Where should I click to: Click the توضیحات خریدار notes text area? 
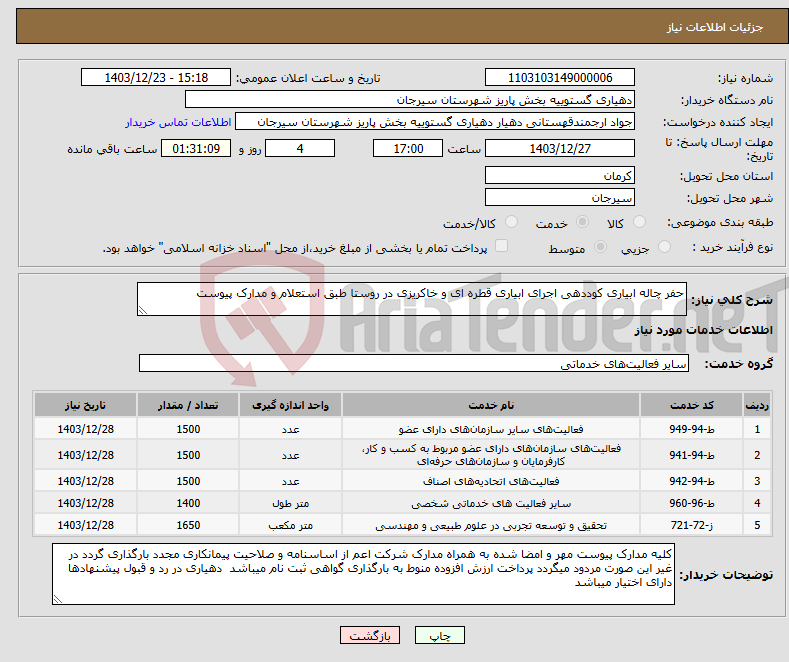pyautogui.click(x=363, y=574)
